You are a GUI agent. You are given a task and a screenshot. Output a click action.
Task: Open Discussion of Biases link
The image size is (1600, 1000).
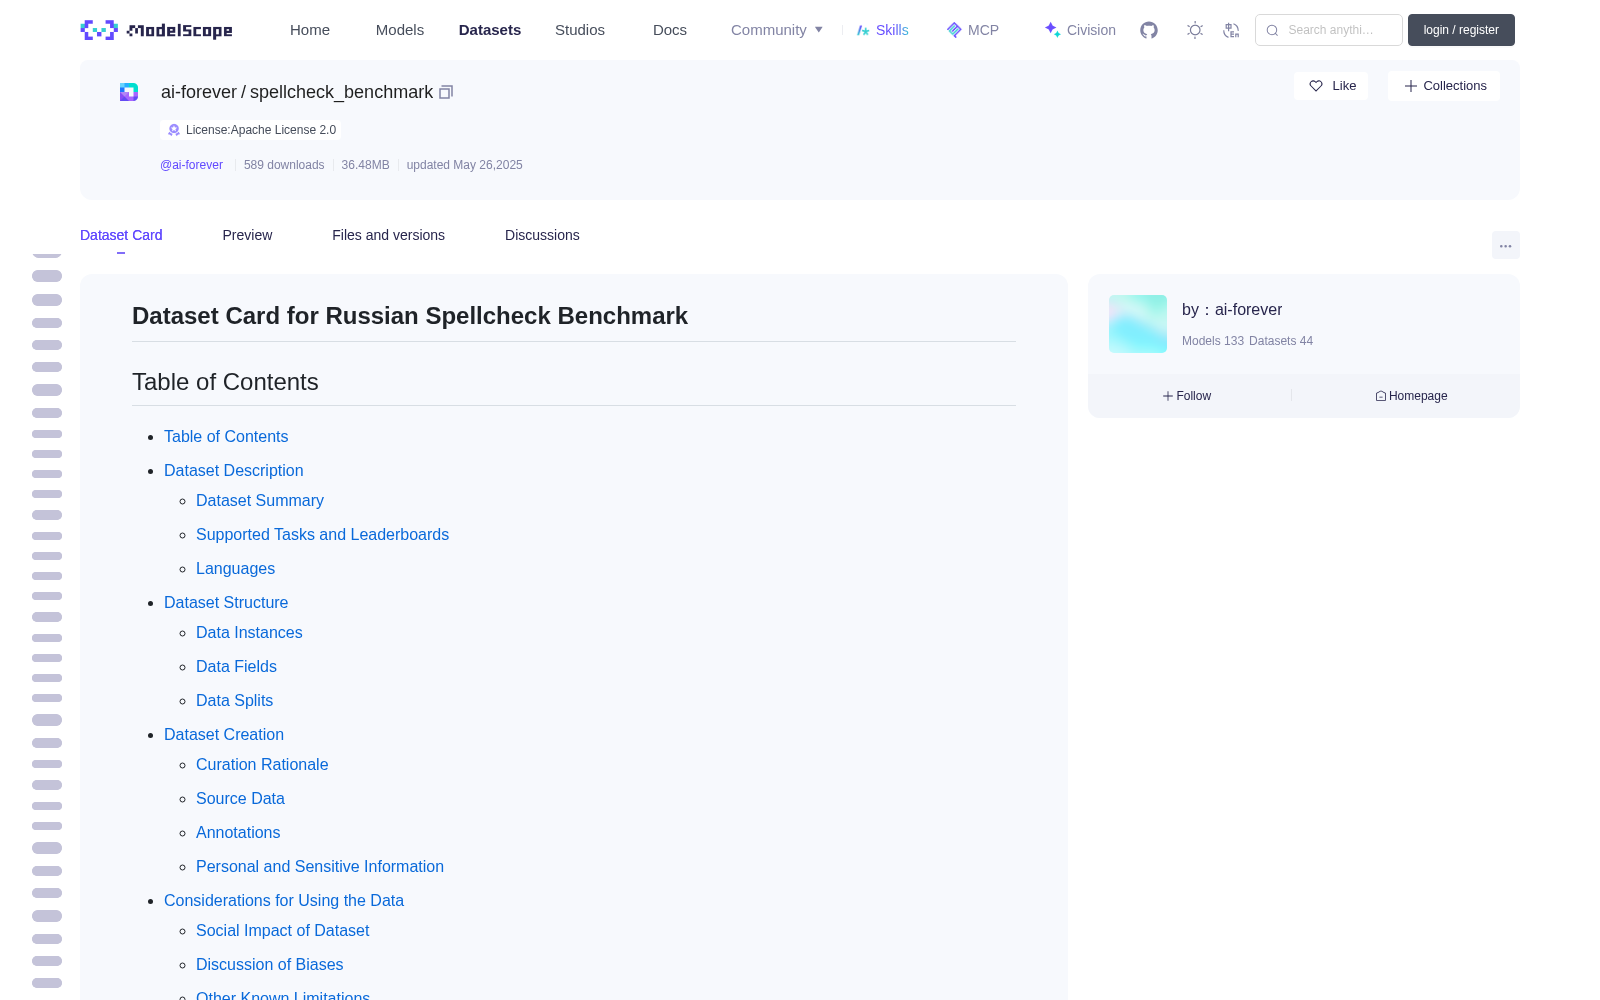(269, 964)
